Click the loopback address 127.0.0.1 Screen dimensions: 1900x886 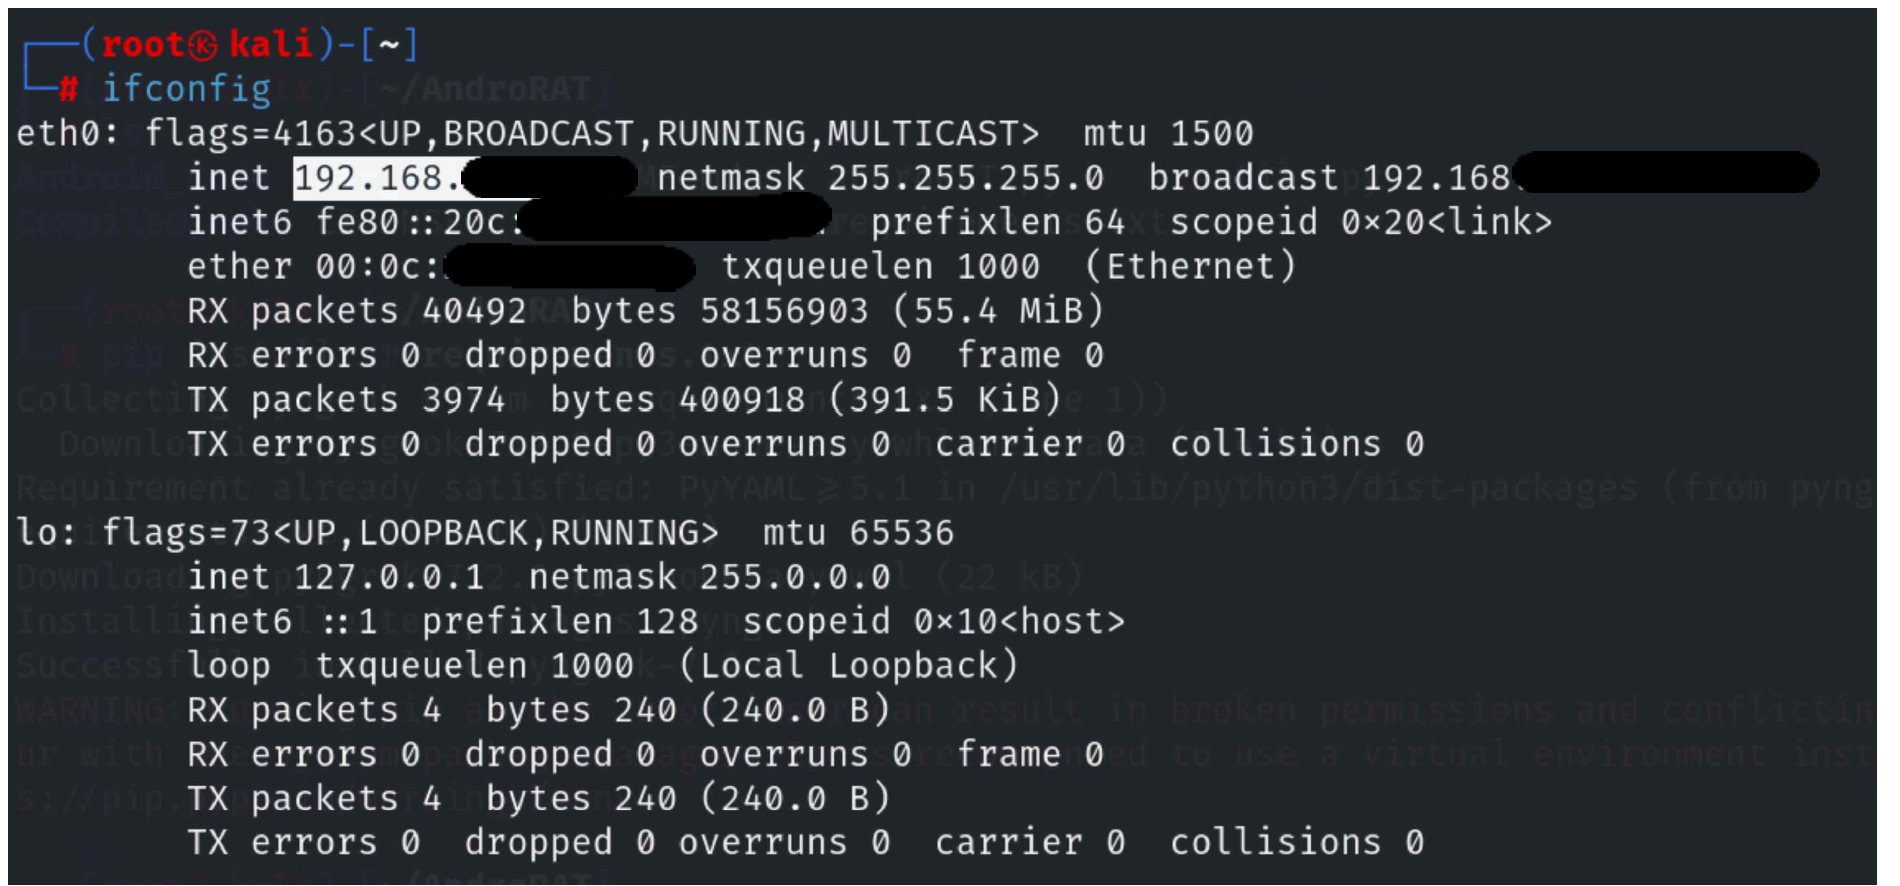point(389,577)
